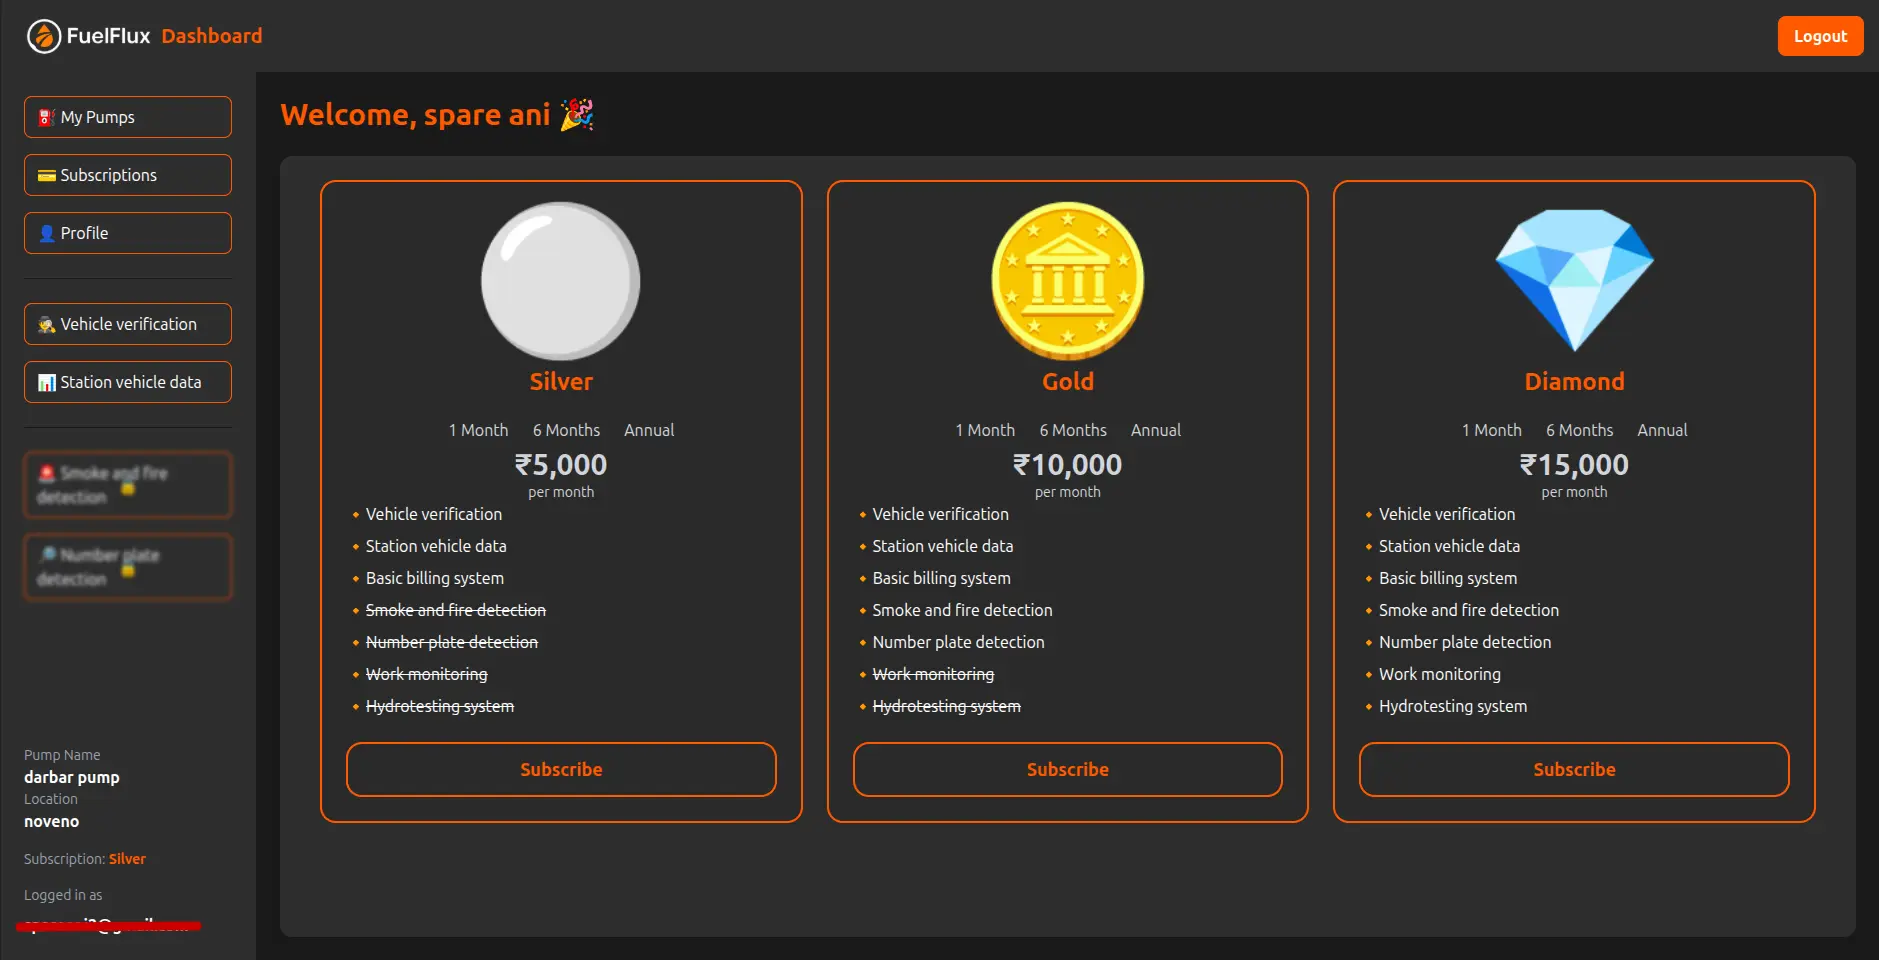Image resolution: width=1879 pixels, height=960 pixels.
Task: Subscribe to the Gold plan
Action: click(1066, 769)
